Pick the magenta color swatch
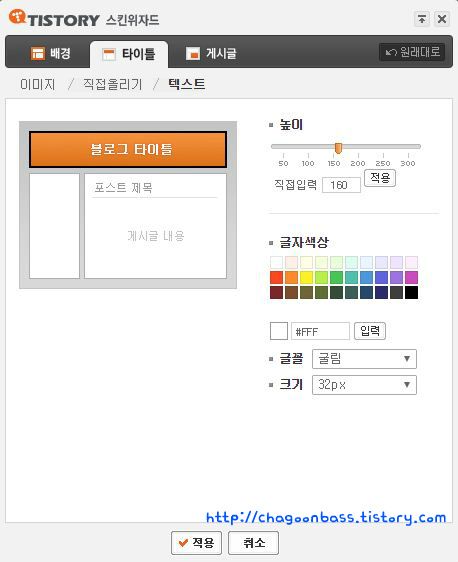The width and height of the screenshot is (458, 562). click(x=411, y=277)
